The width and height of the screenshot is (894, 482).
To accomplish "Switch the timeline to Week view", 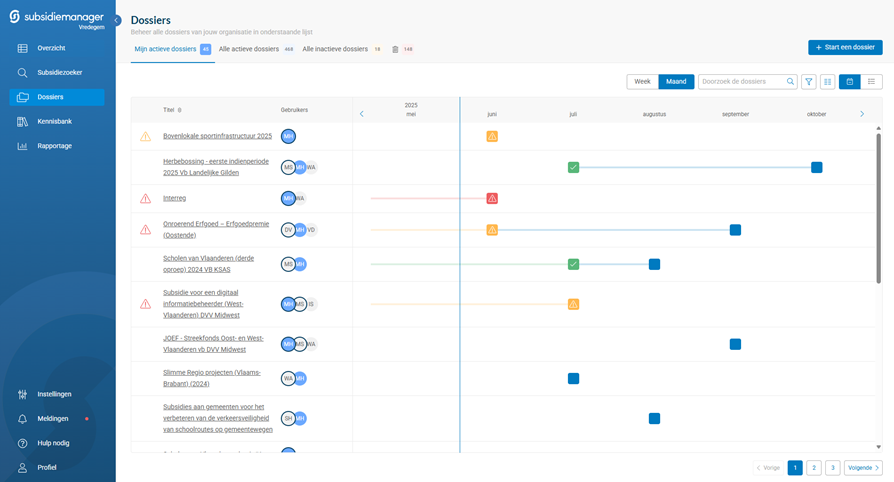I will click(642, 82).
